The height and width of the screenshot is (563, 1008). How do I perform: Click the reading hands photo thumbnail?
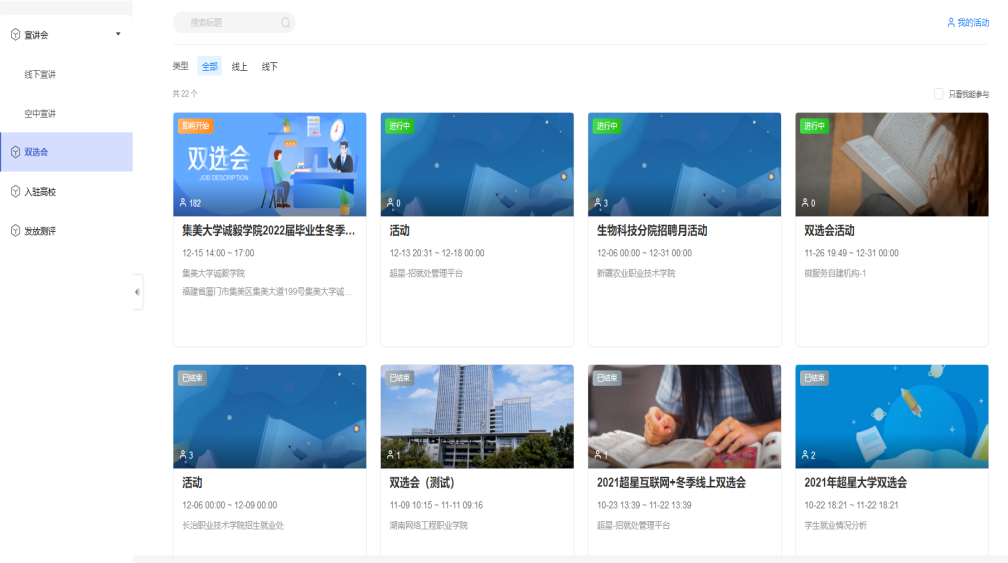pos(684,416)
